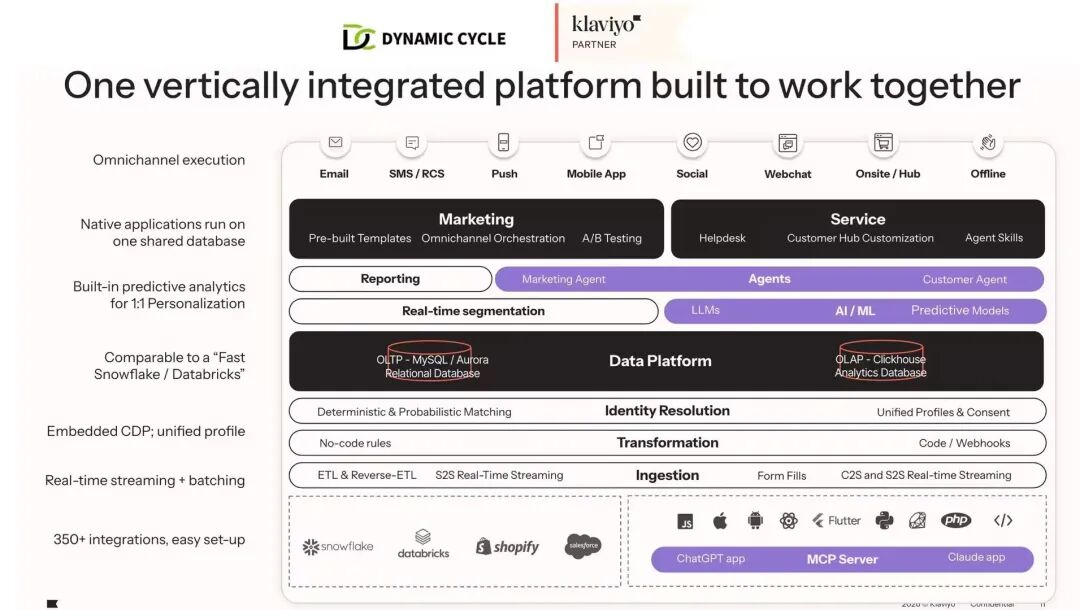Click the Email envelope icon
The width and height of the screenshot is (1080, 610).
335,143
